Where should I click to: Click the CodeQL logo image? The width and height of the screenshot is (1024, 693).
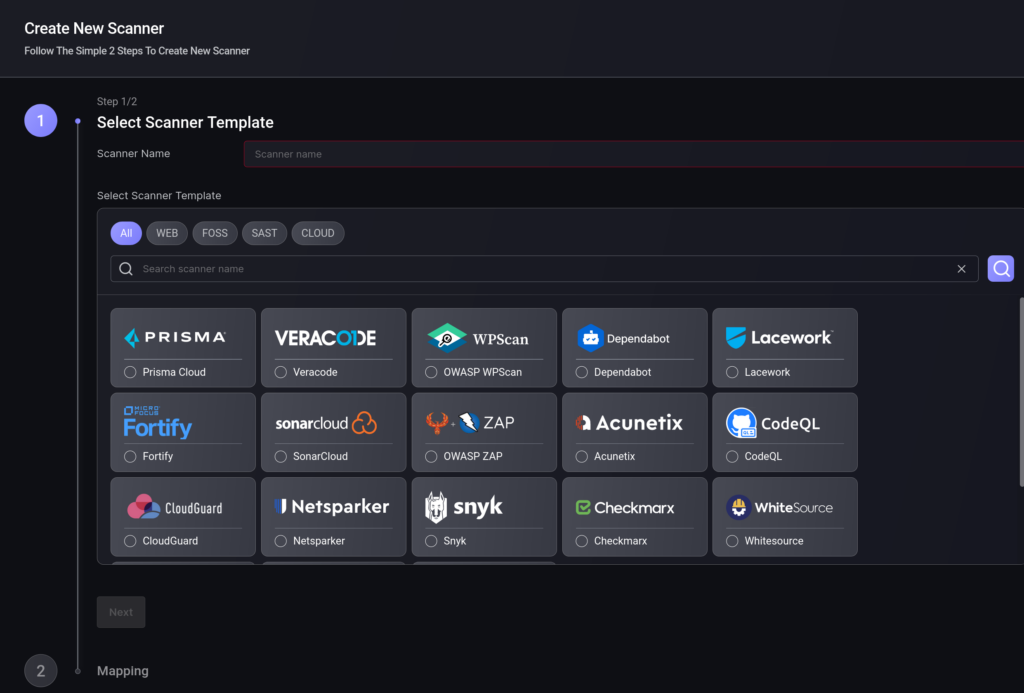pyautogui.click(x=773, y=423)
